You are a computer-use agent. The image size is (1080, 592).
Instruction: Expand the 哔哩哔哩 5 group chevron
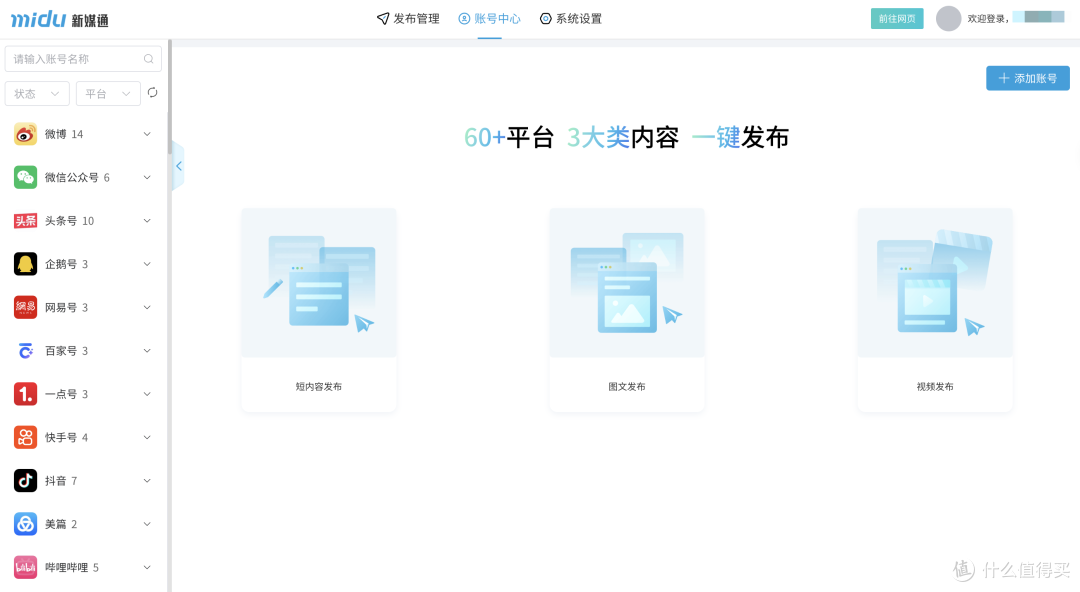coord(147,567)
